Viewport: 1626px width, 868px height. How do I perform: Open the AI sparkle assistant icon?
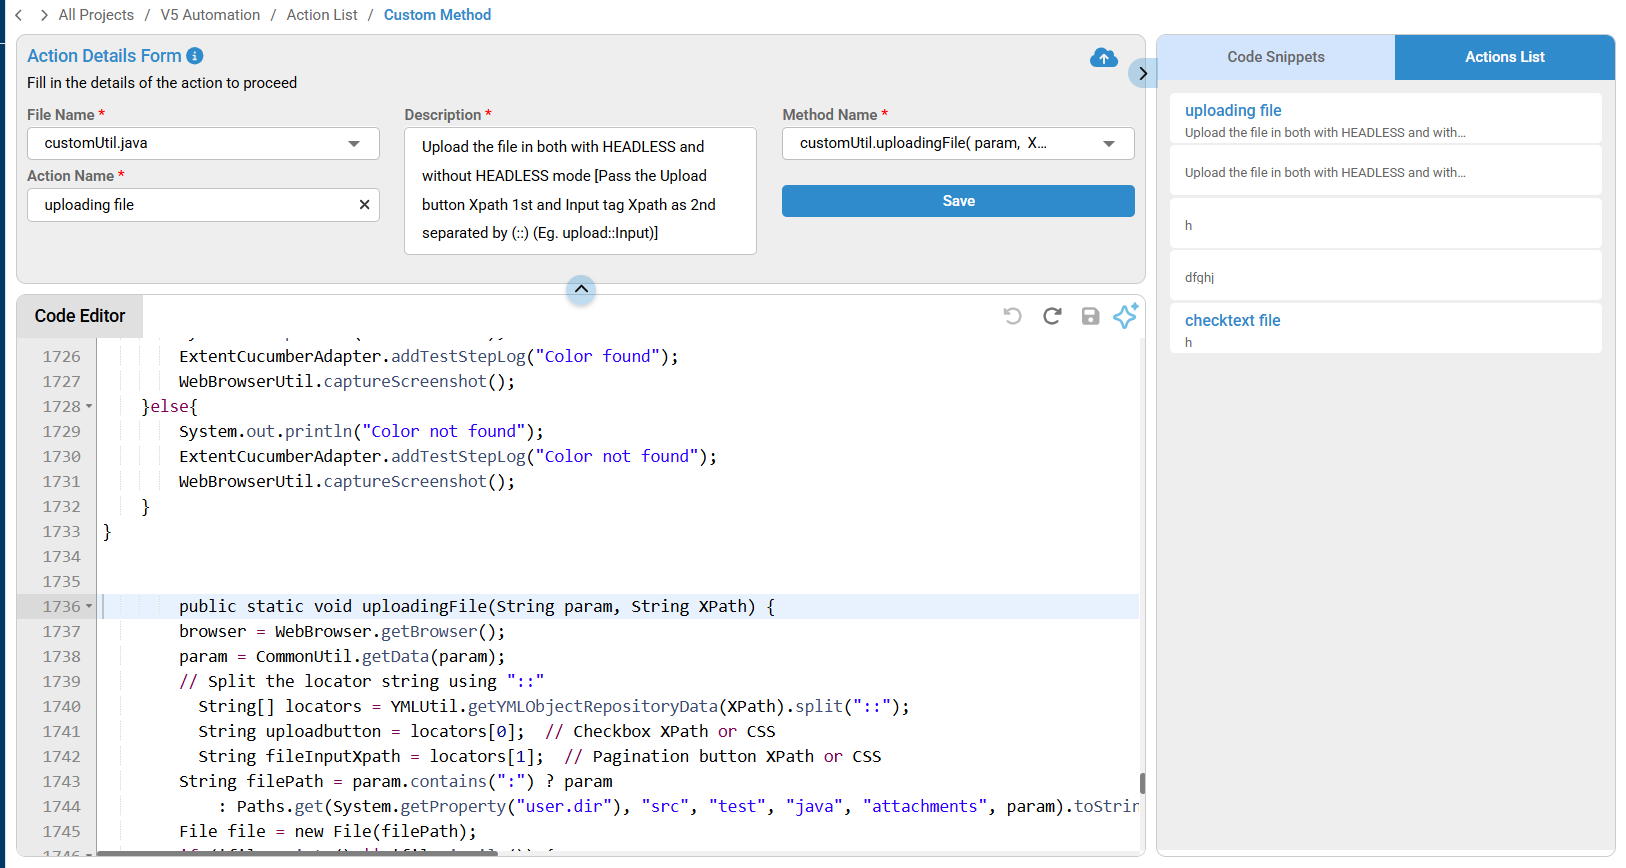[x=1126, y=316]
